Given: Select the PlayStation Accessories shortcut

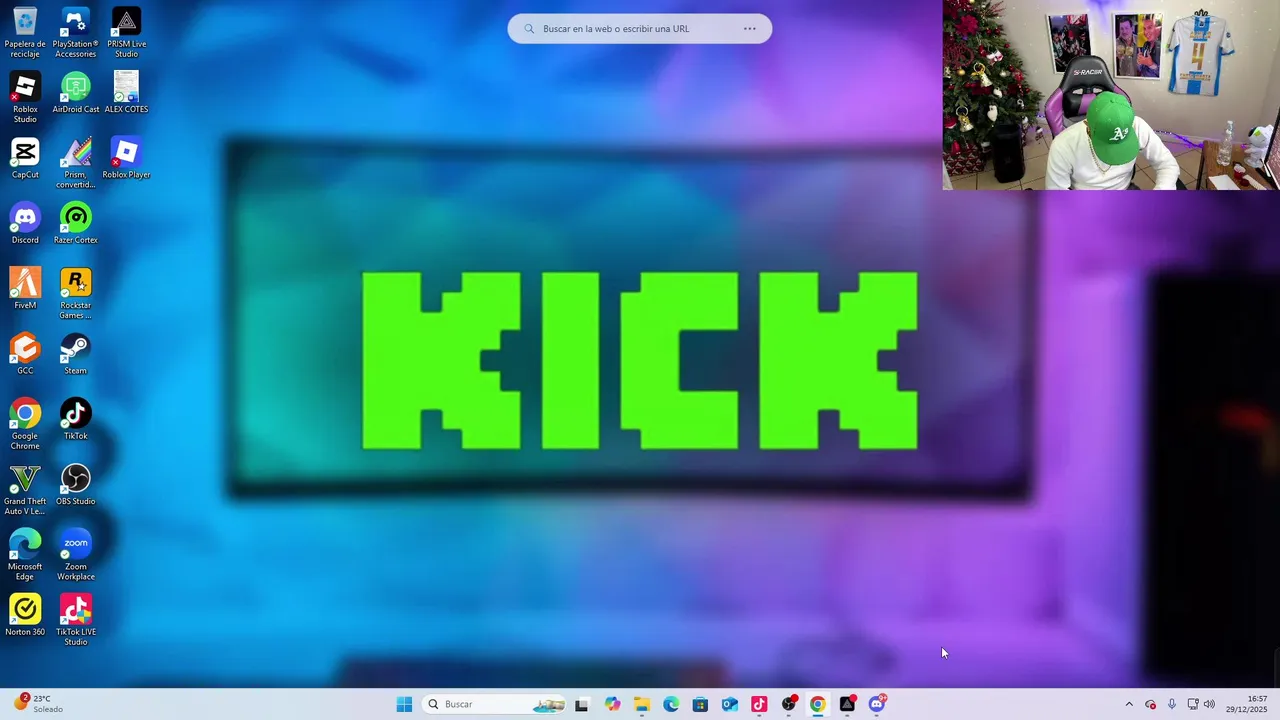Looking at the screenshot, I should click(x=75, y=33).
